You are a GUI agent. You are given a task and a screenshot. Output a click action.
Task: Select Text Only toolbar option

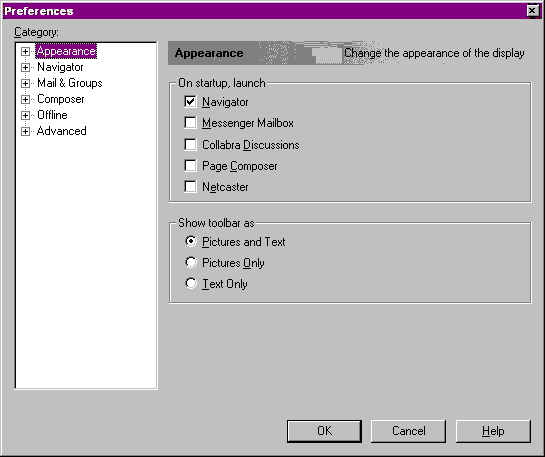click(191, 283)
